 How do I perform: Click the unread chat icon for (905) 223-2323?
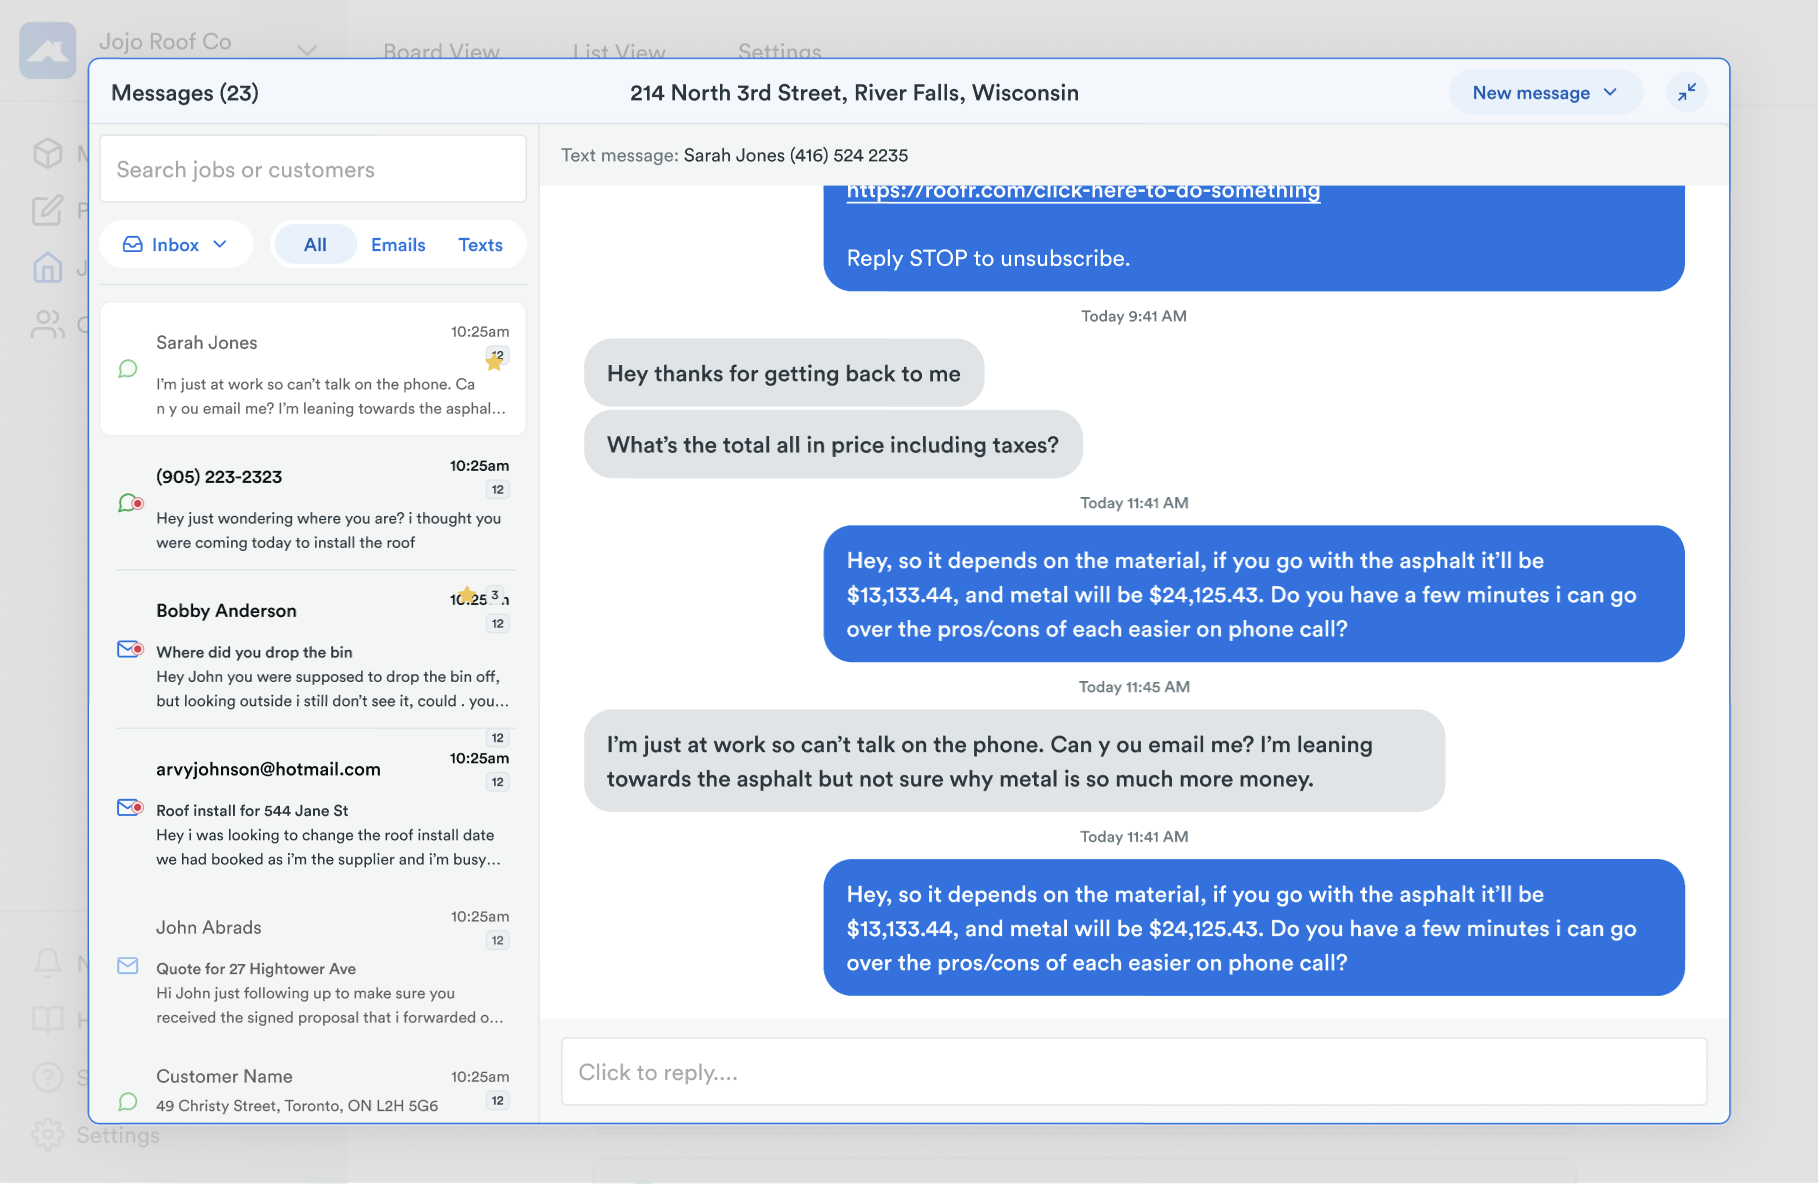point(130,503)
